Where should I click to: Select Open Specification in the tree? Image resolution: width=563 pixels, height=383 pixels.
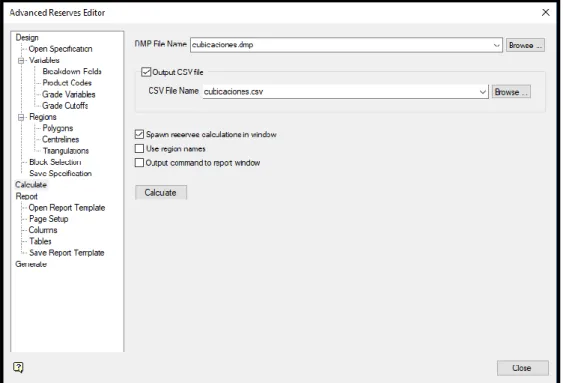pos(60,49)
